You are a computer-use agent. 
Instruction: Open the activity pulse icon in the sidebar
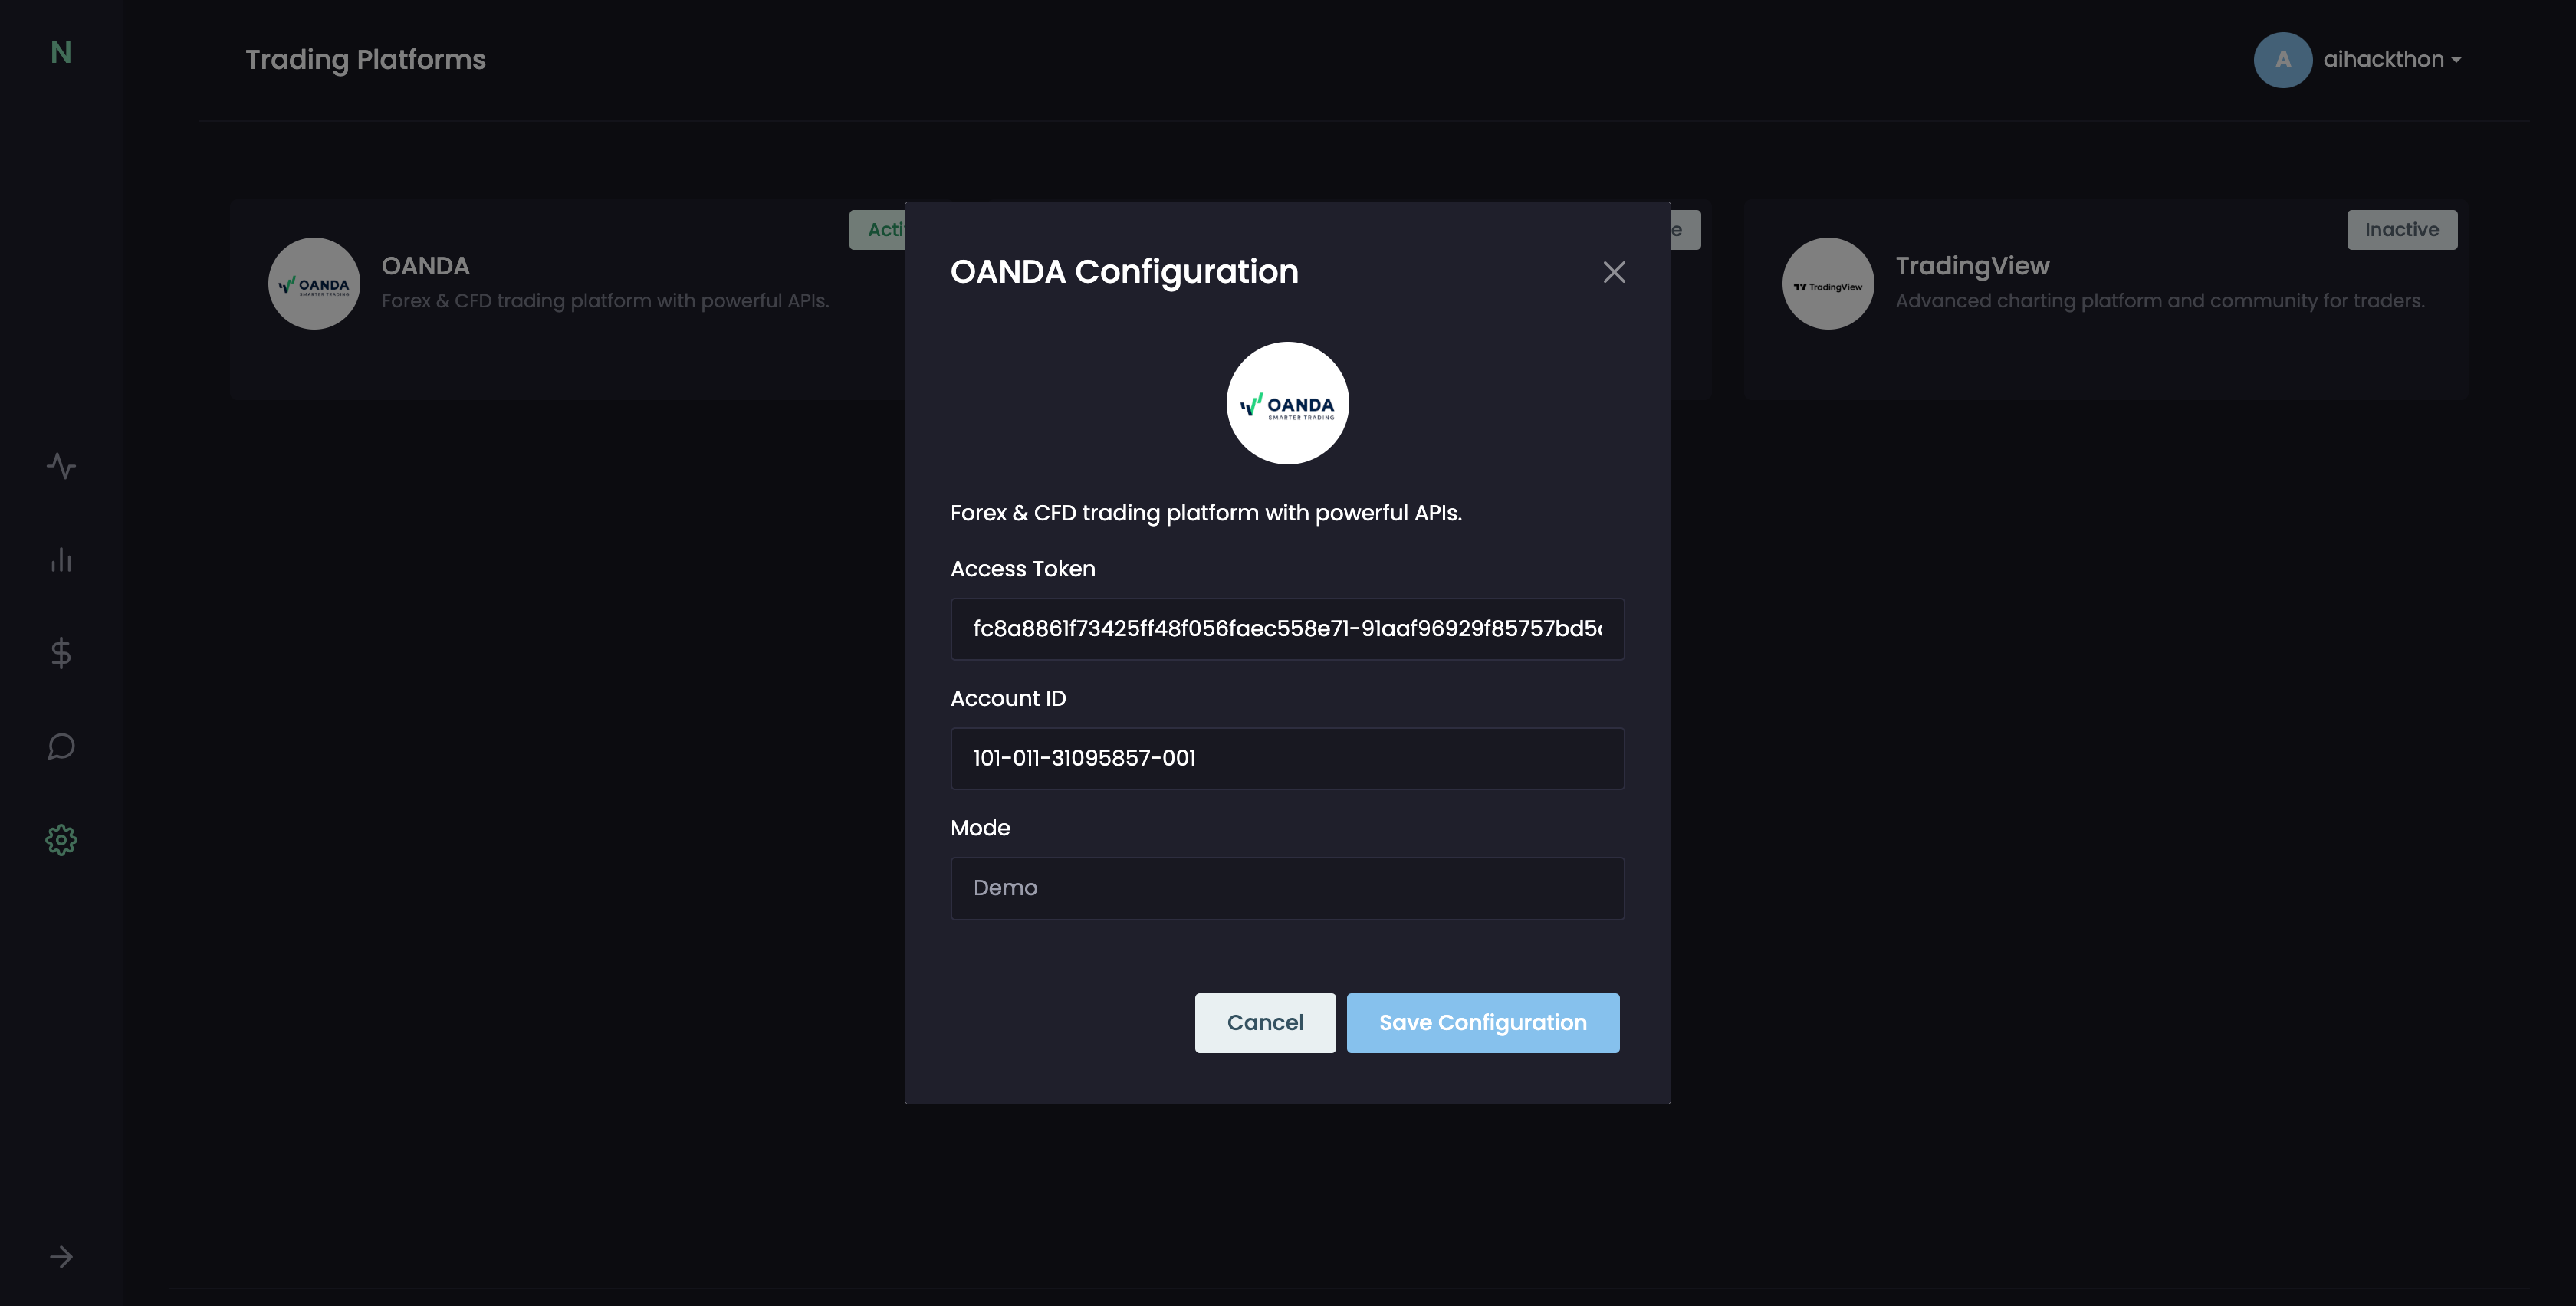tap(61, 466)
